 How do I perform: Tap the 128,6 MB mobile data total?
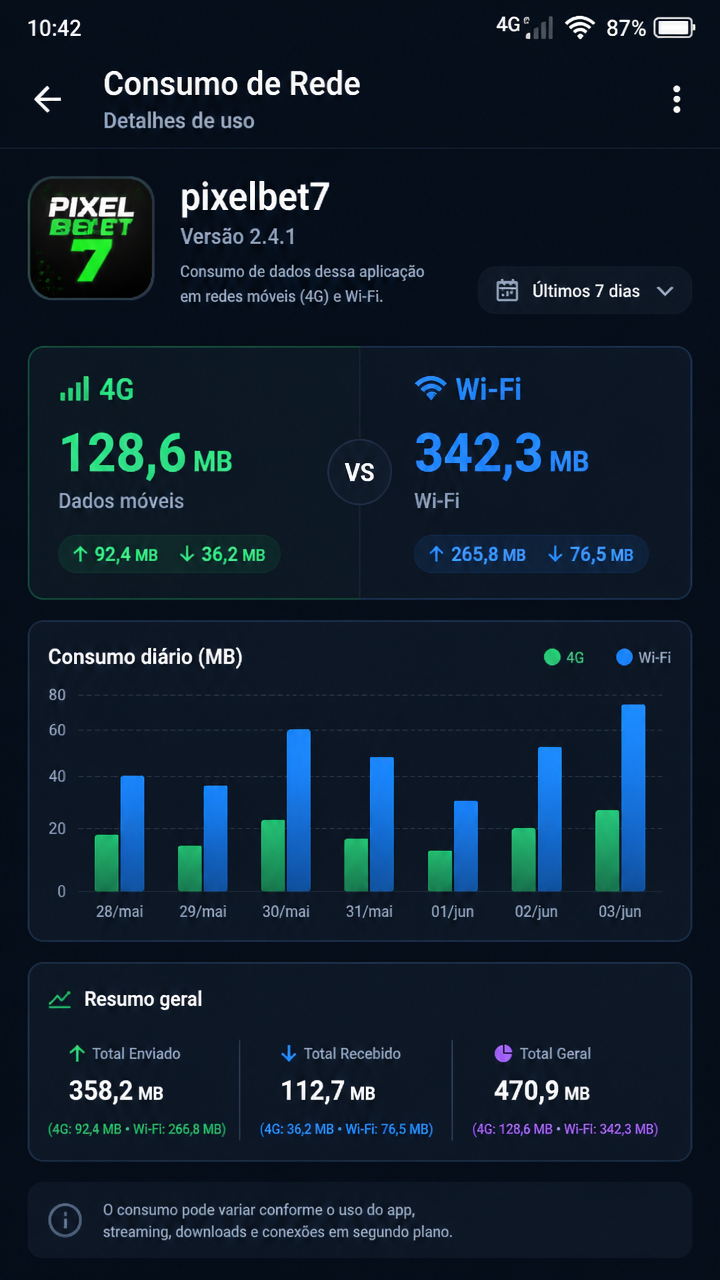[146, 454]
